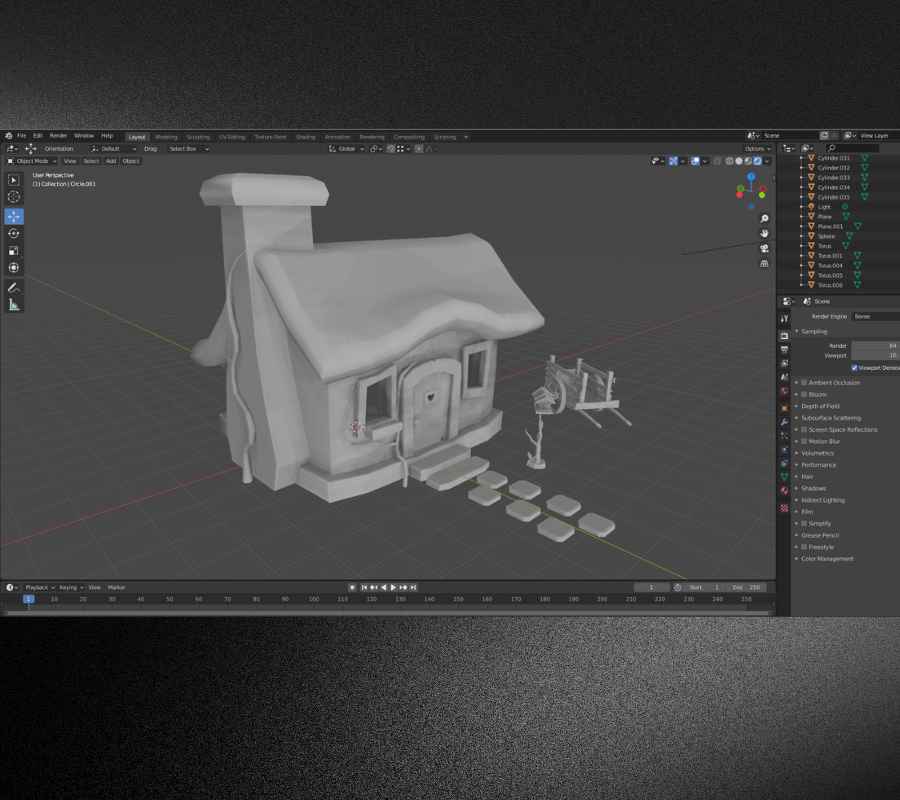
Task: Enable the Motion Blur checkbox
Action: [x=804, y=441]
